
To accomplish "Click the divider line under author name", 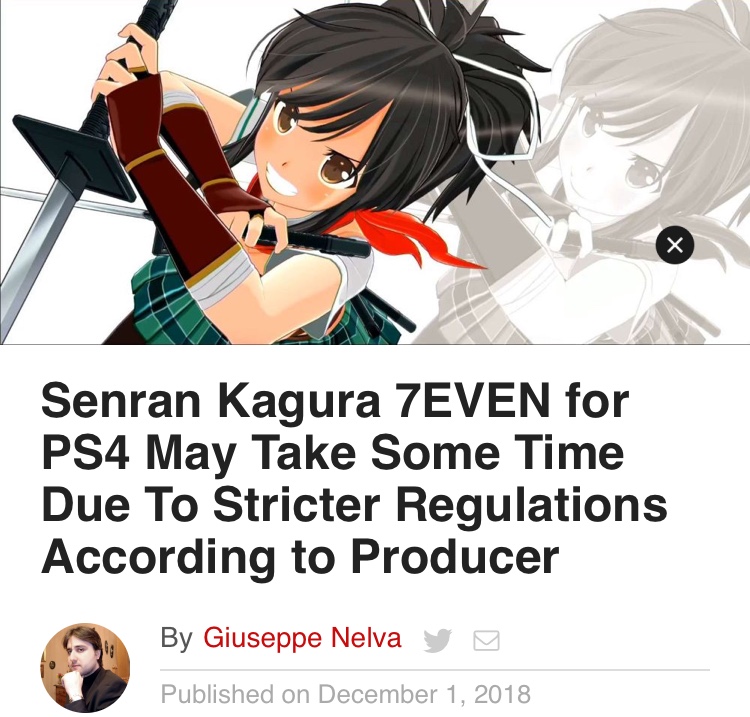I will (x=435, y=670).
